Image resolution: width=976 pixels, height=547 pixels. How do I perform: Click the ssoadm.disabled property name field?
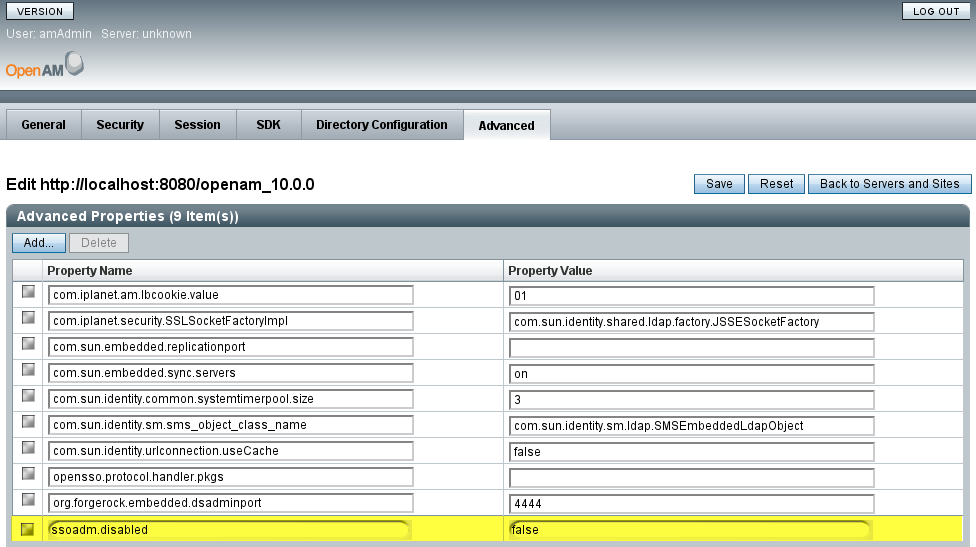[x=229, y=530]
